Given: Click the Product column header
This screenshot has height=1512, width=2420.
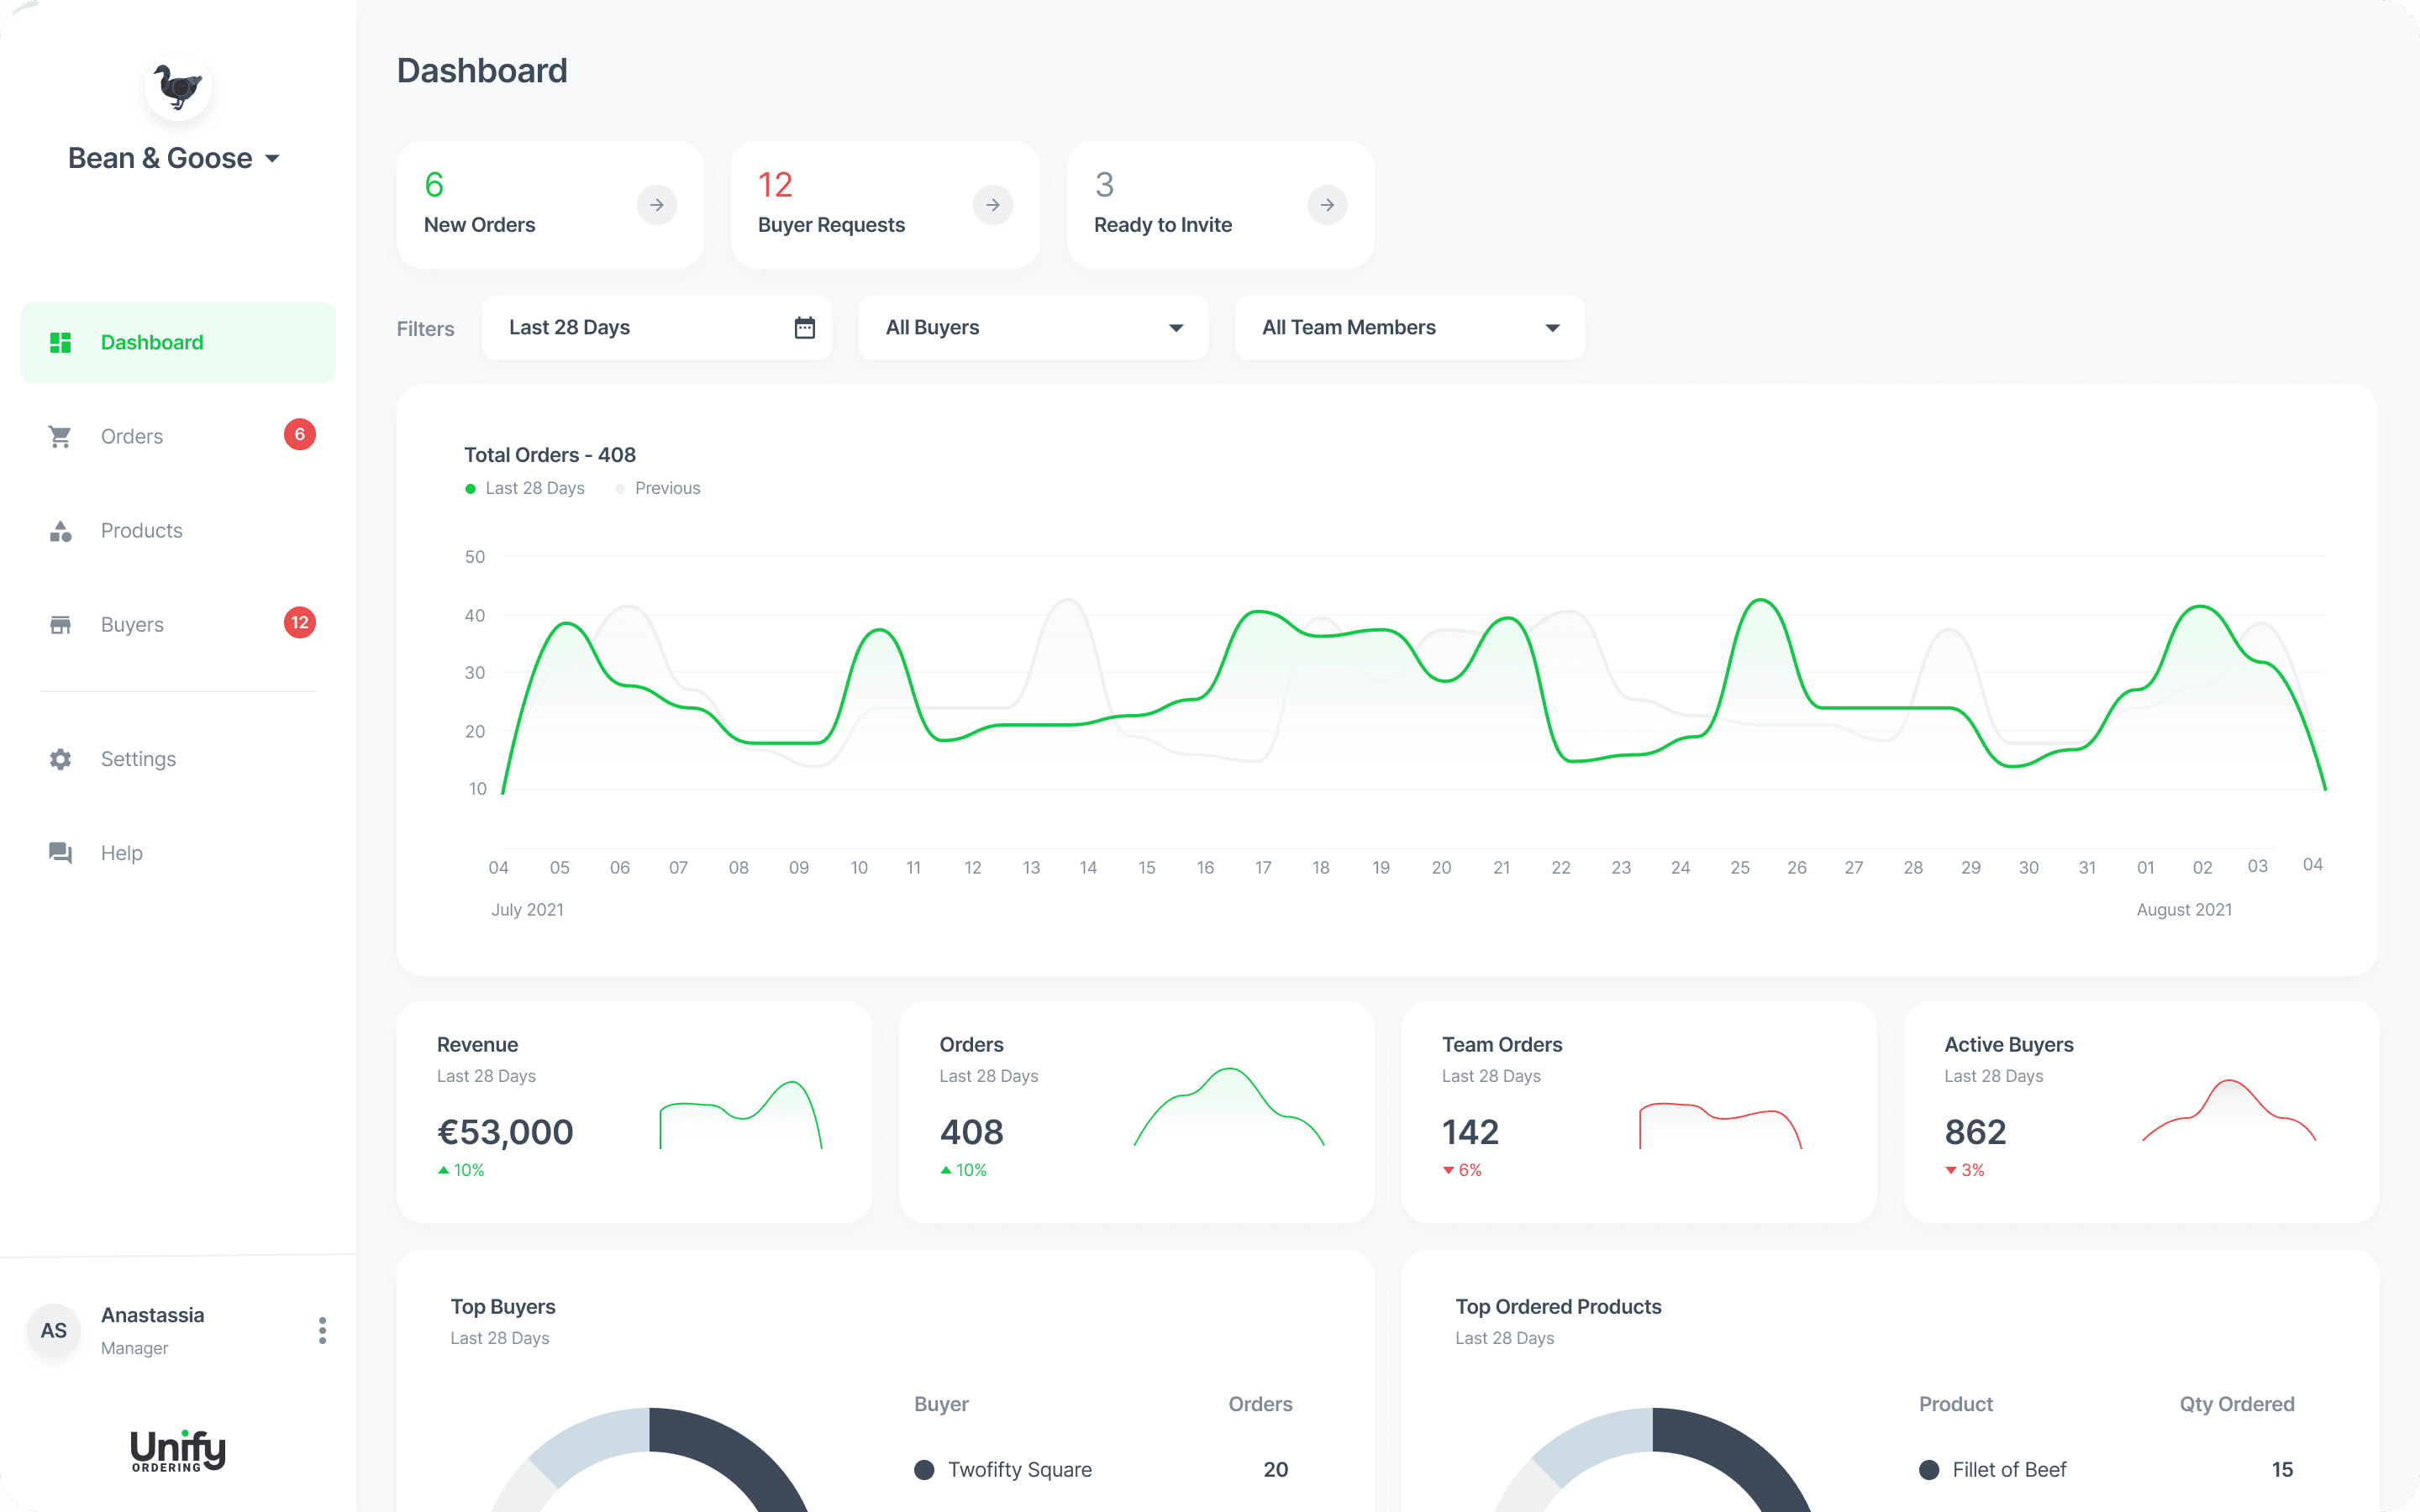Looking at the screenshot, I should (1956, 1404).
